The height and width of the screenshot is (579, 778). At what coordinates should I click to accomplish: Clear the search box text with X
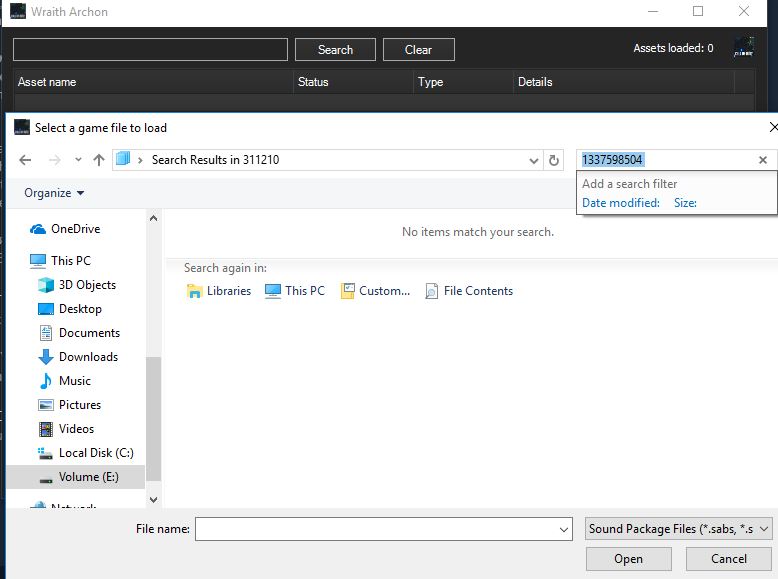763,160
